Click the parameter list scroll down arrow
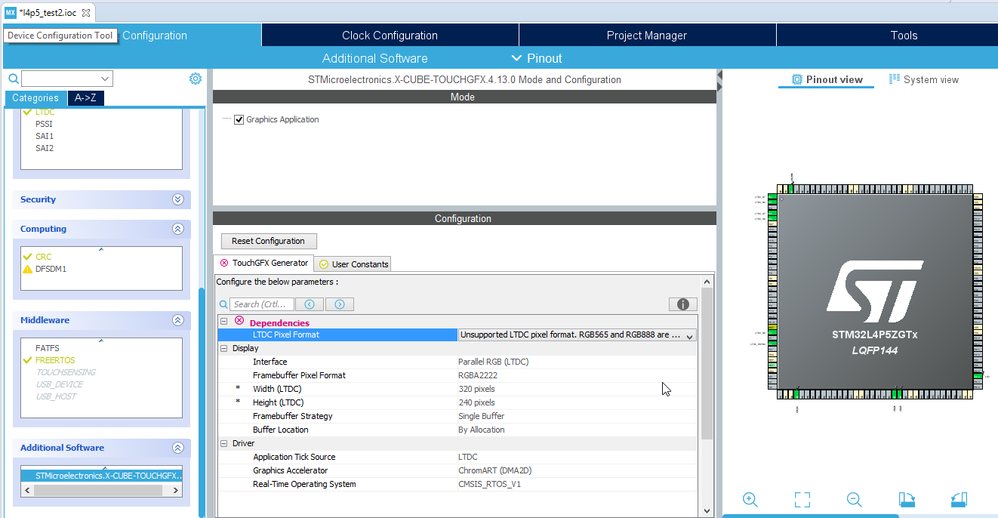Screen dimensions: 998x518 tap(706, 510)
